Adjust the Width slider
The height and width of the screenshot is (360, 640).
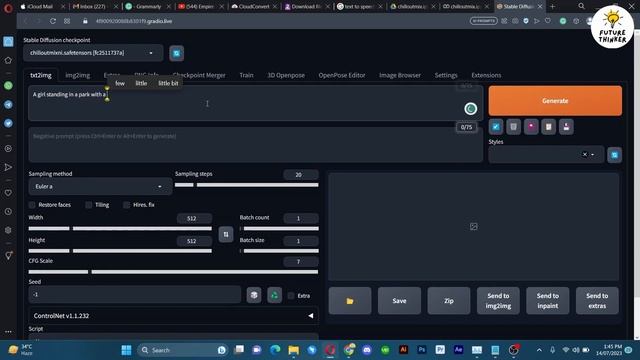[120, 229]
